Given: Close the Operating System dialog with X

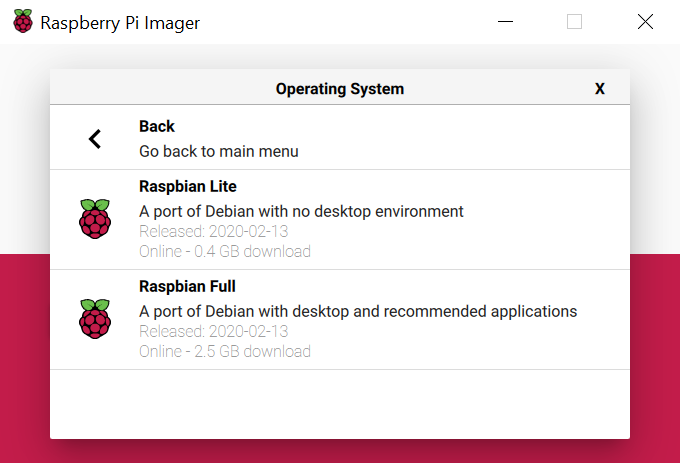Looking at the screenshot, I should click(x=600, y=89).
